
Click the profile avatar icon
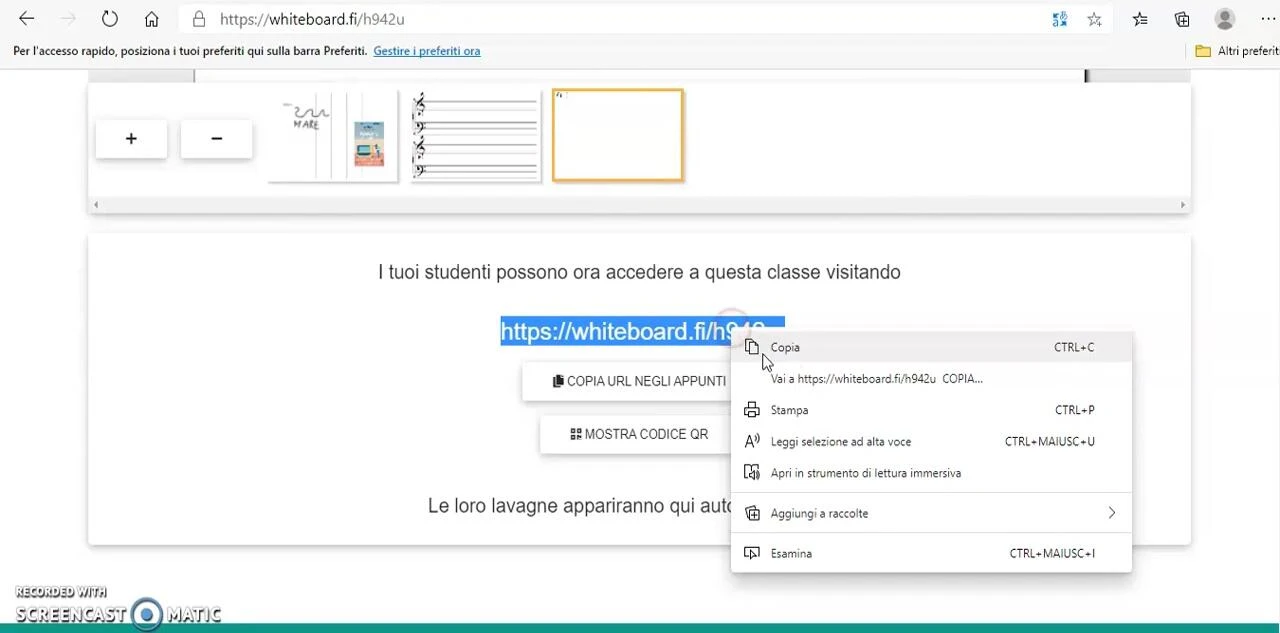(x=1224, y=19)
